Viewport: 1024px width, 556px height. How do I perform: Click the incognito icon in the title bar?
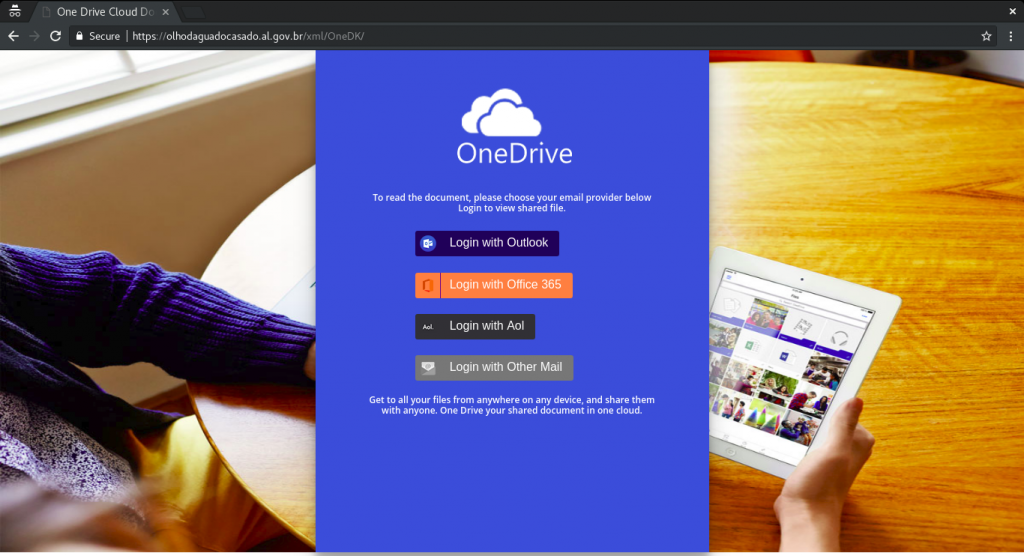coord(14,11)
